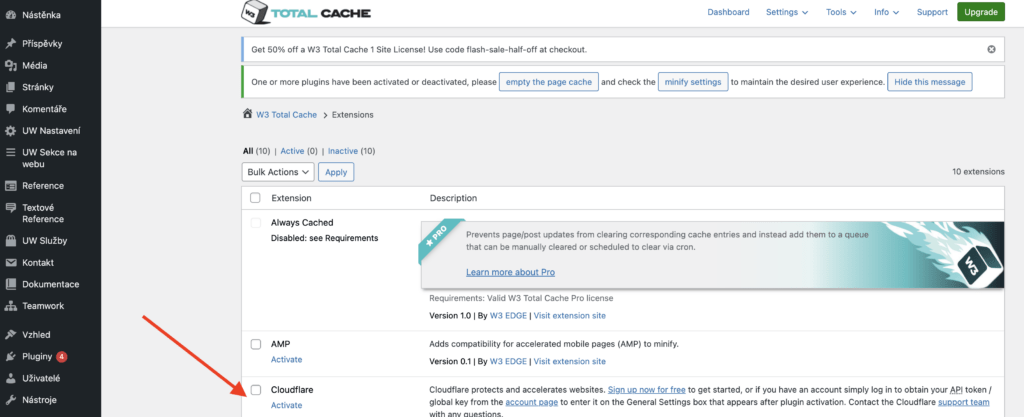Filter by Inactive extensions
This screenshot has height=417, width=1024.
[x=344, y=151]
